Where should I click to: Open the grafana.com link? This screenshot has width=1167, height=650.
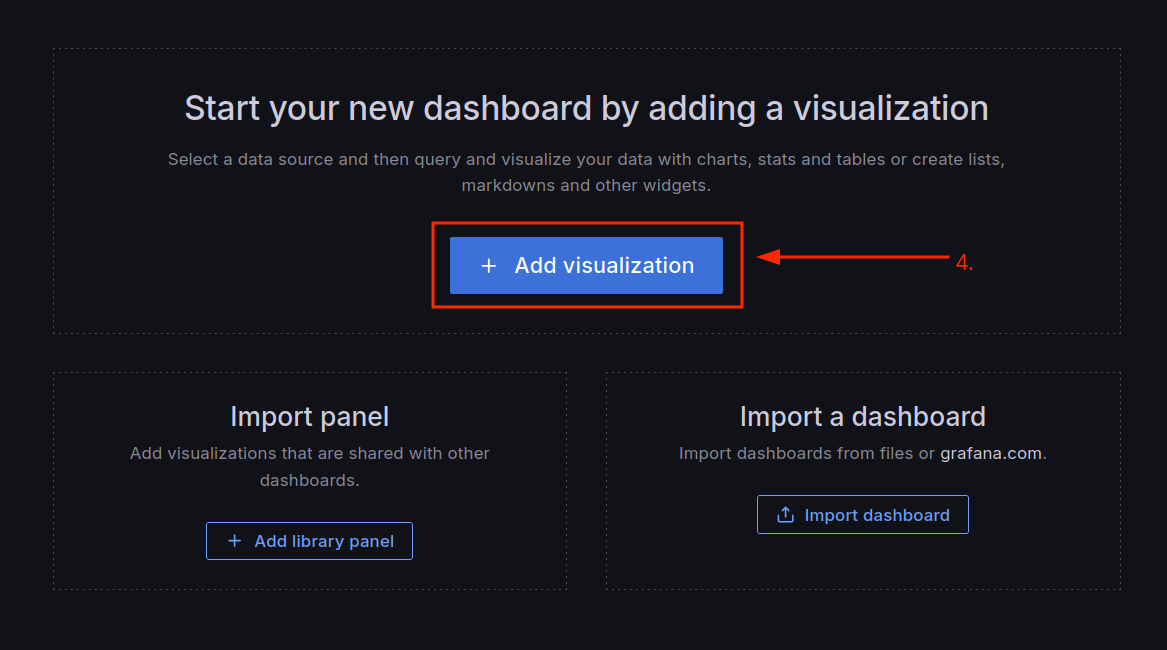pyautogui.click(x=991, y=453)
